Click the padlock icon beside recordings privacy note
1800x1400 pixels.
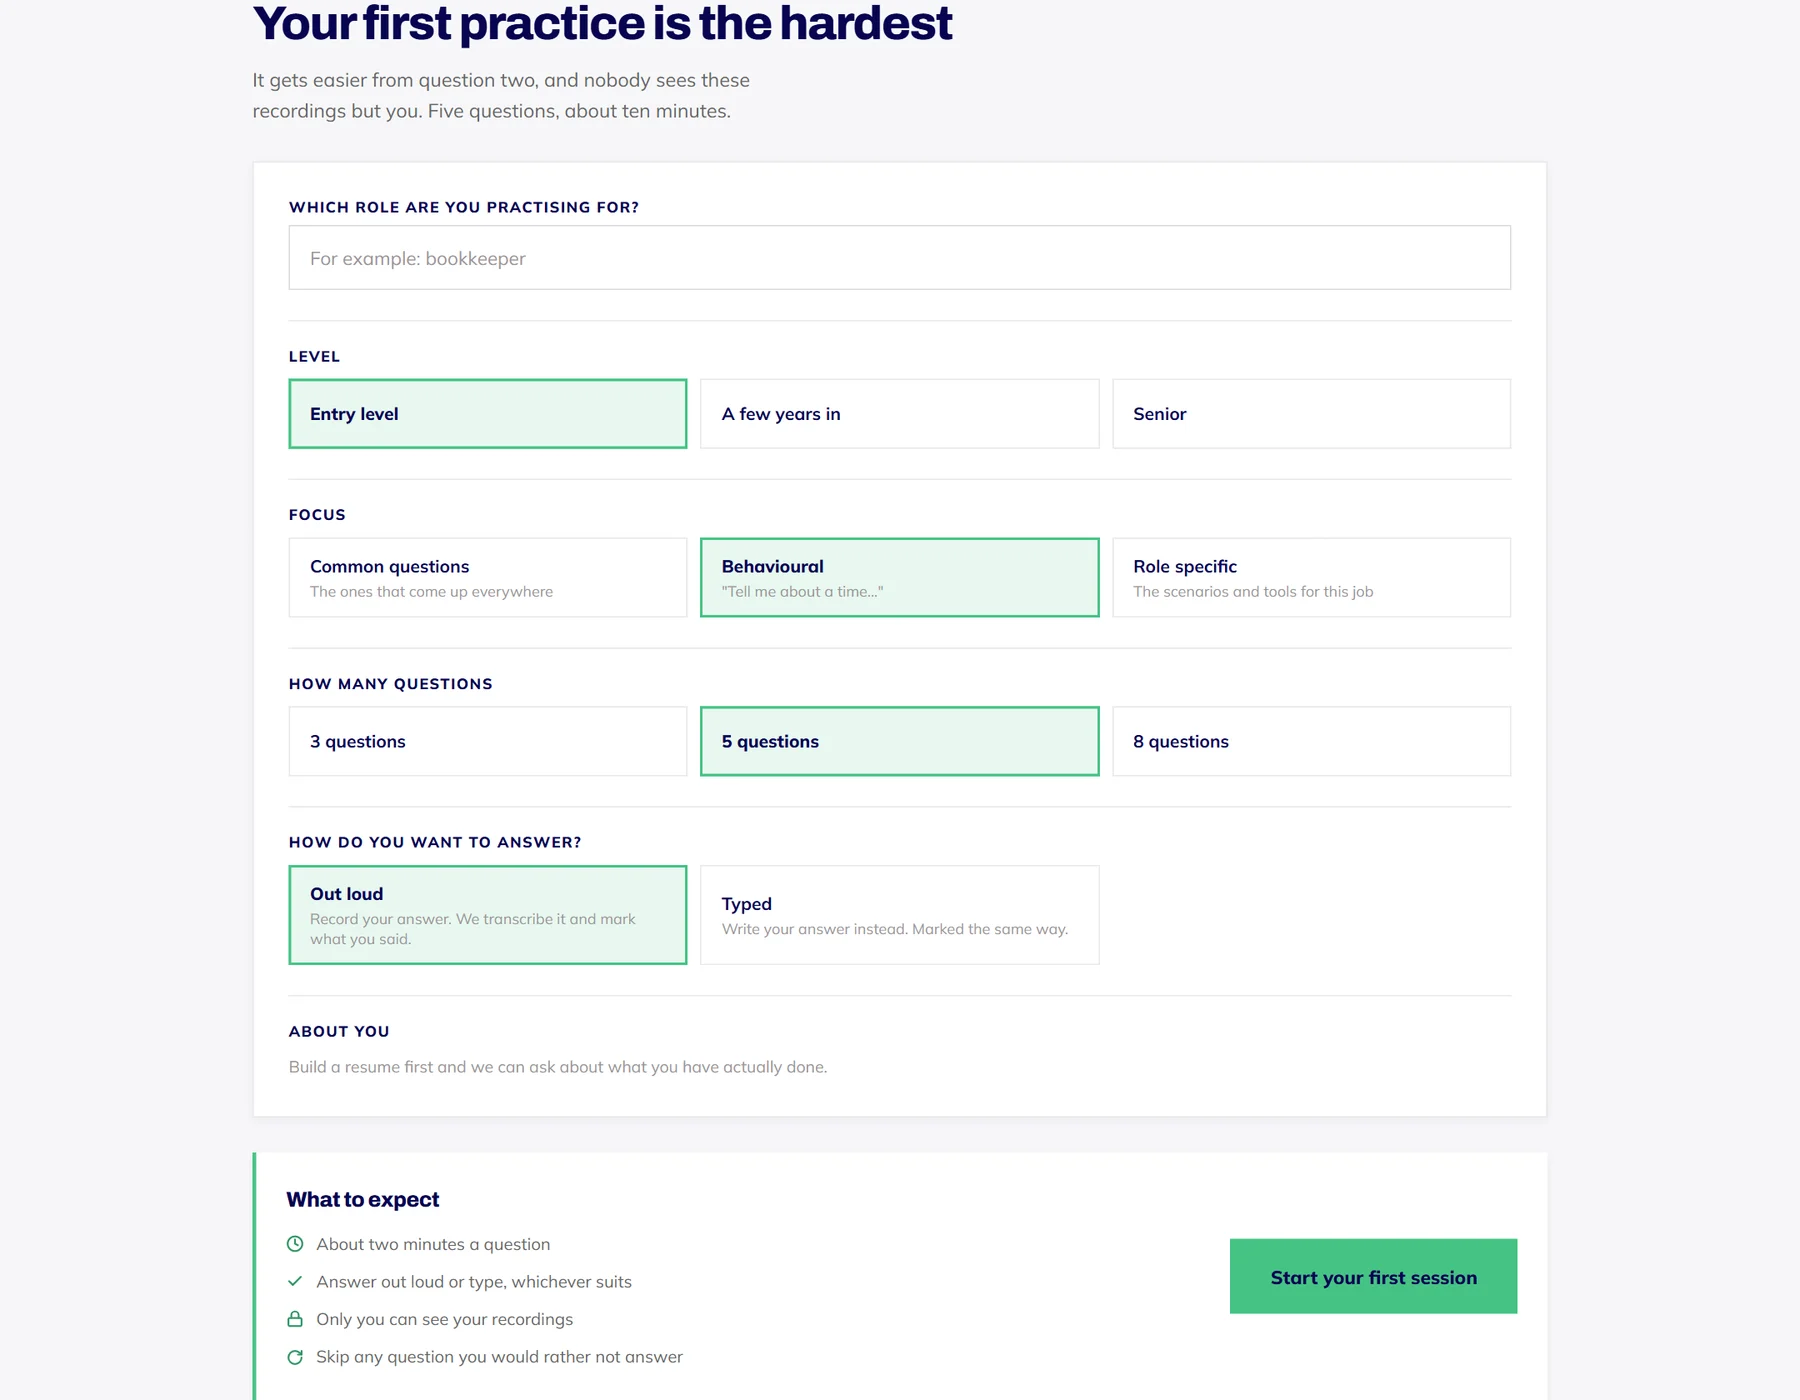[x=295, y=1319]
